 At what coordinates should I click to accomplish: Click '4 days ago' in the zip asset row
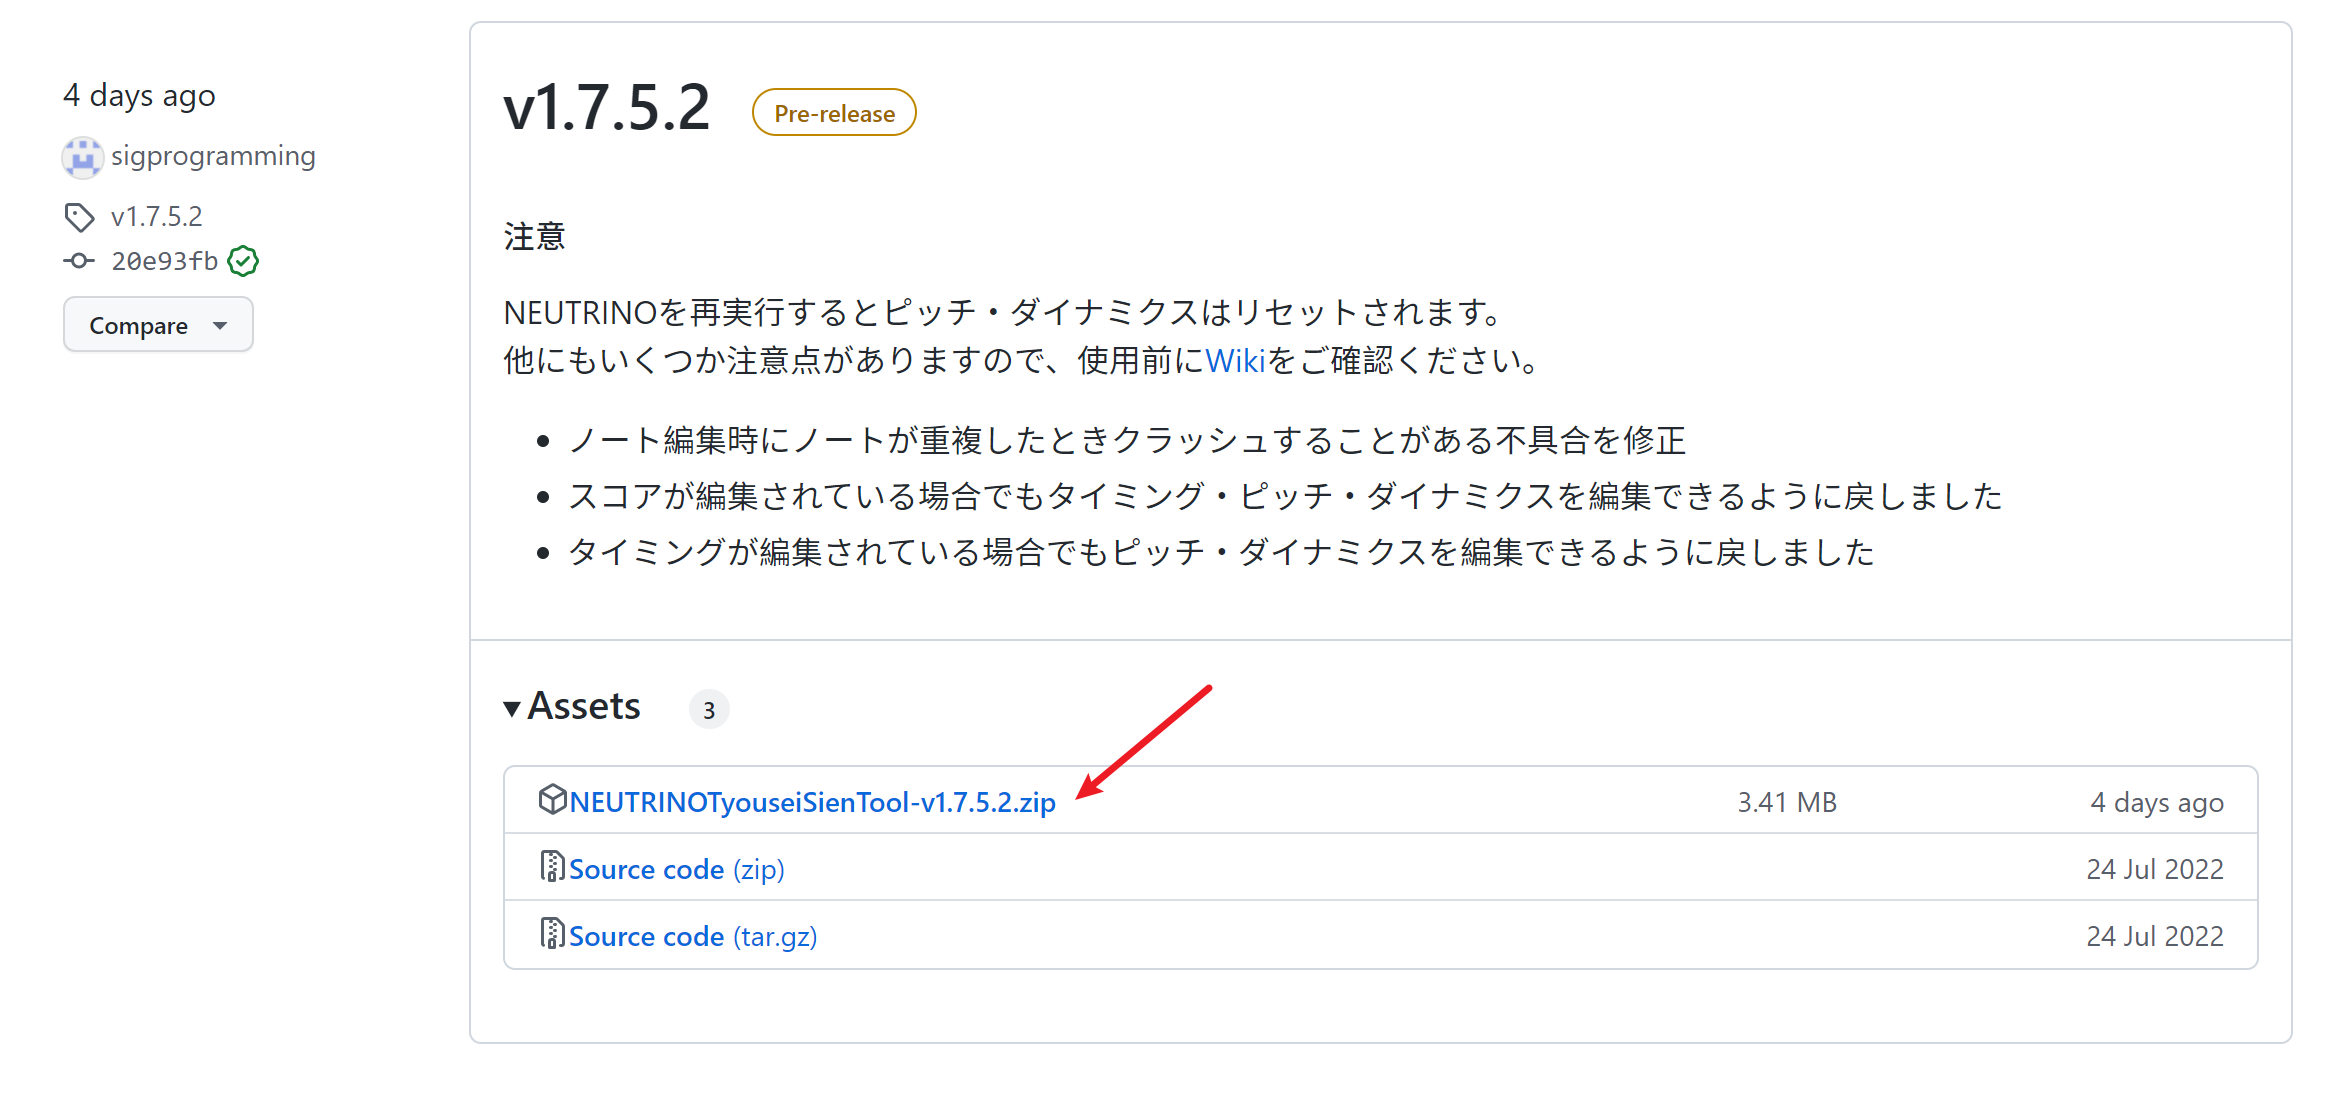[x=2157, y=802]
